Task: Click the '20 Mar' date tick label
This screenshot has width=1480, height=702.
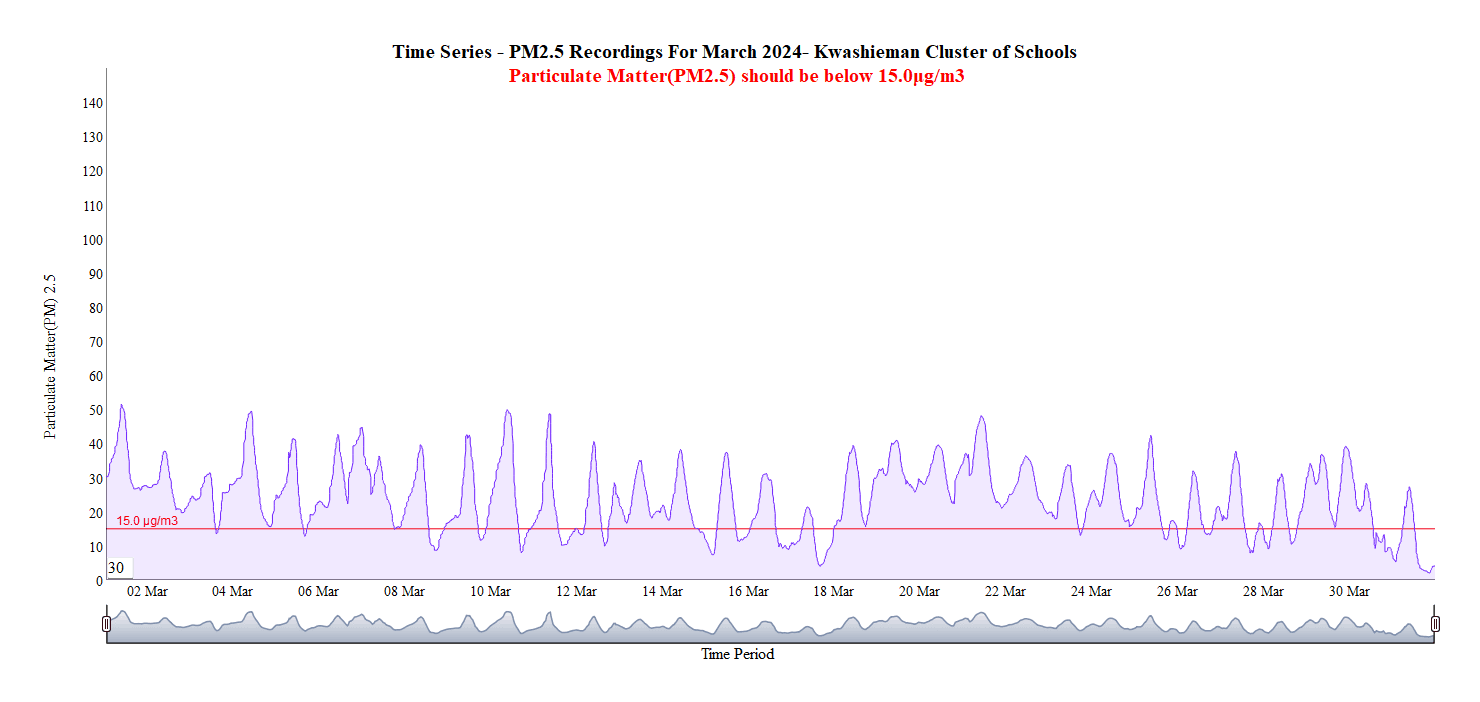Action: [x=919, y=592]
